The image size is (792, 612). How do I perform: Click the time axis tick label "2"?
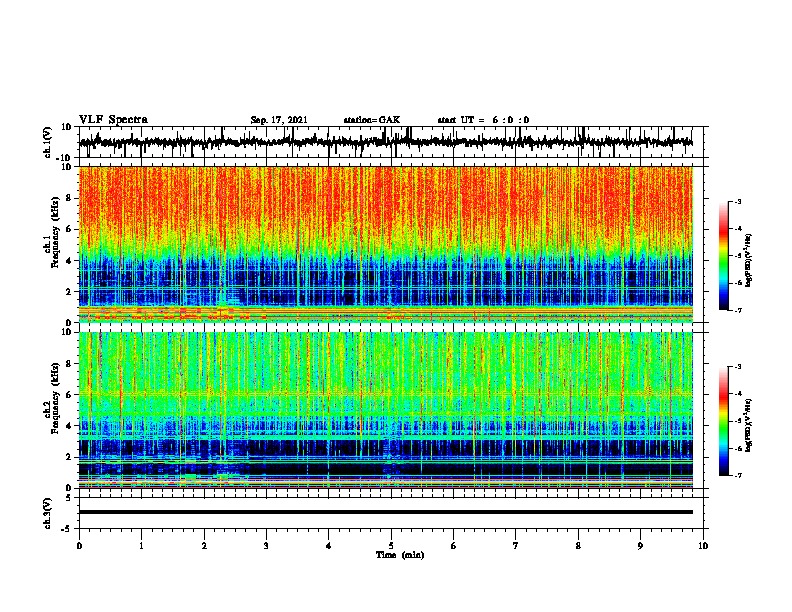point(204,546)
